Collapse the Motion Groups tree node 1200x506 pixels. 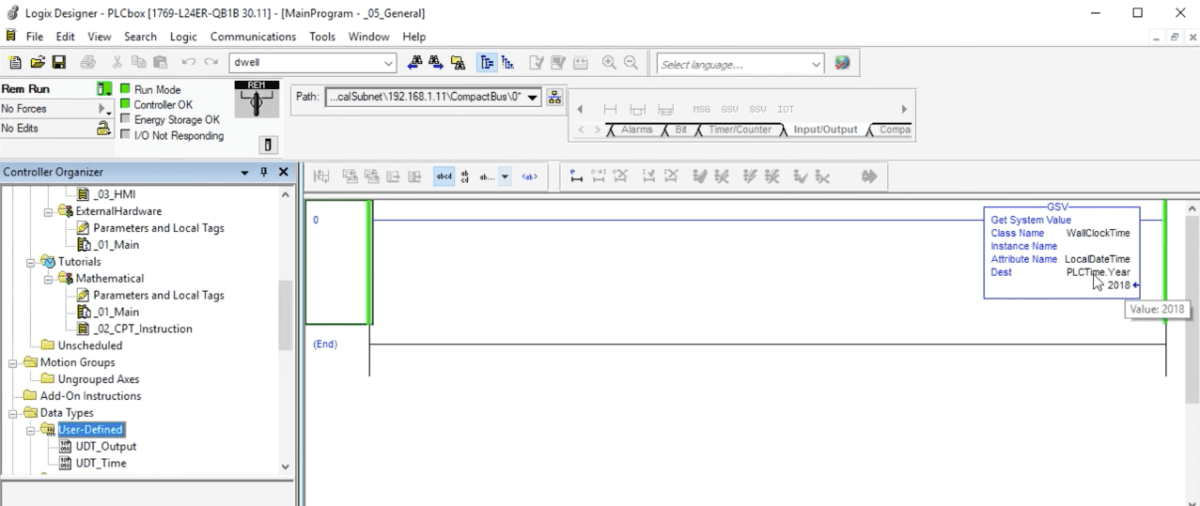click(x=14, y=363)
